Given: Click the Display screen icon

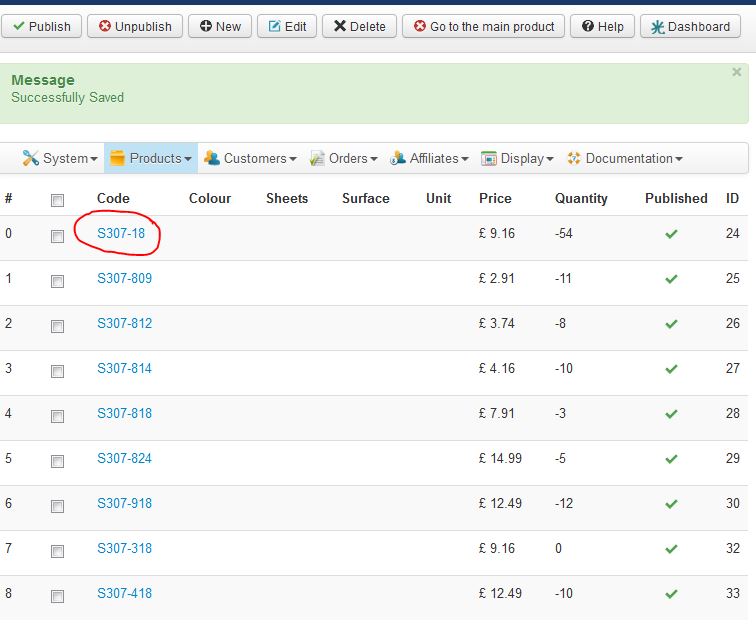Looking at the screenshot, I should [488, 158].
